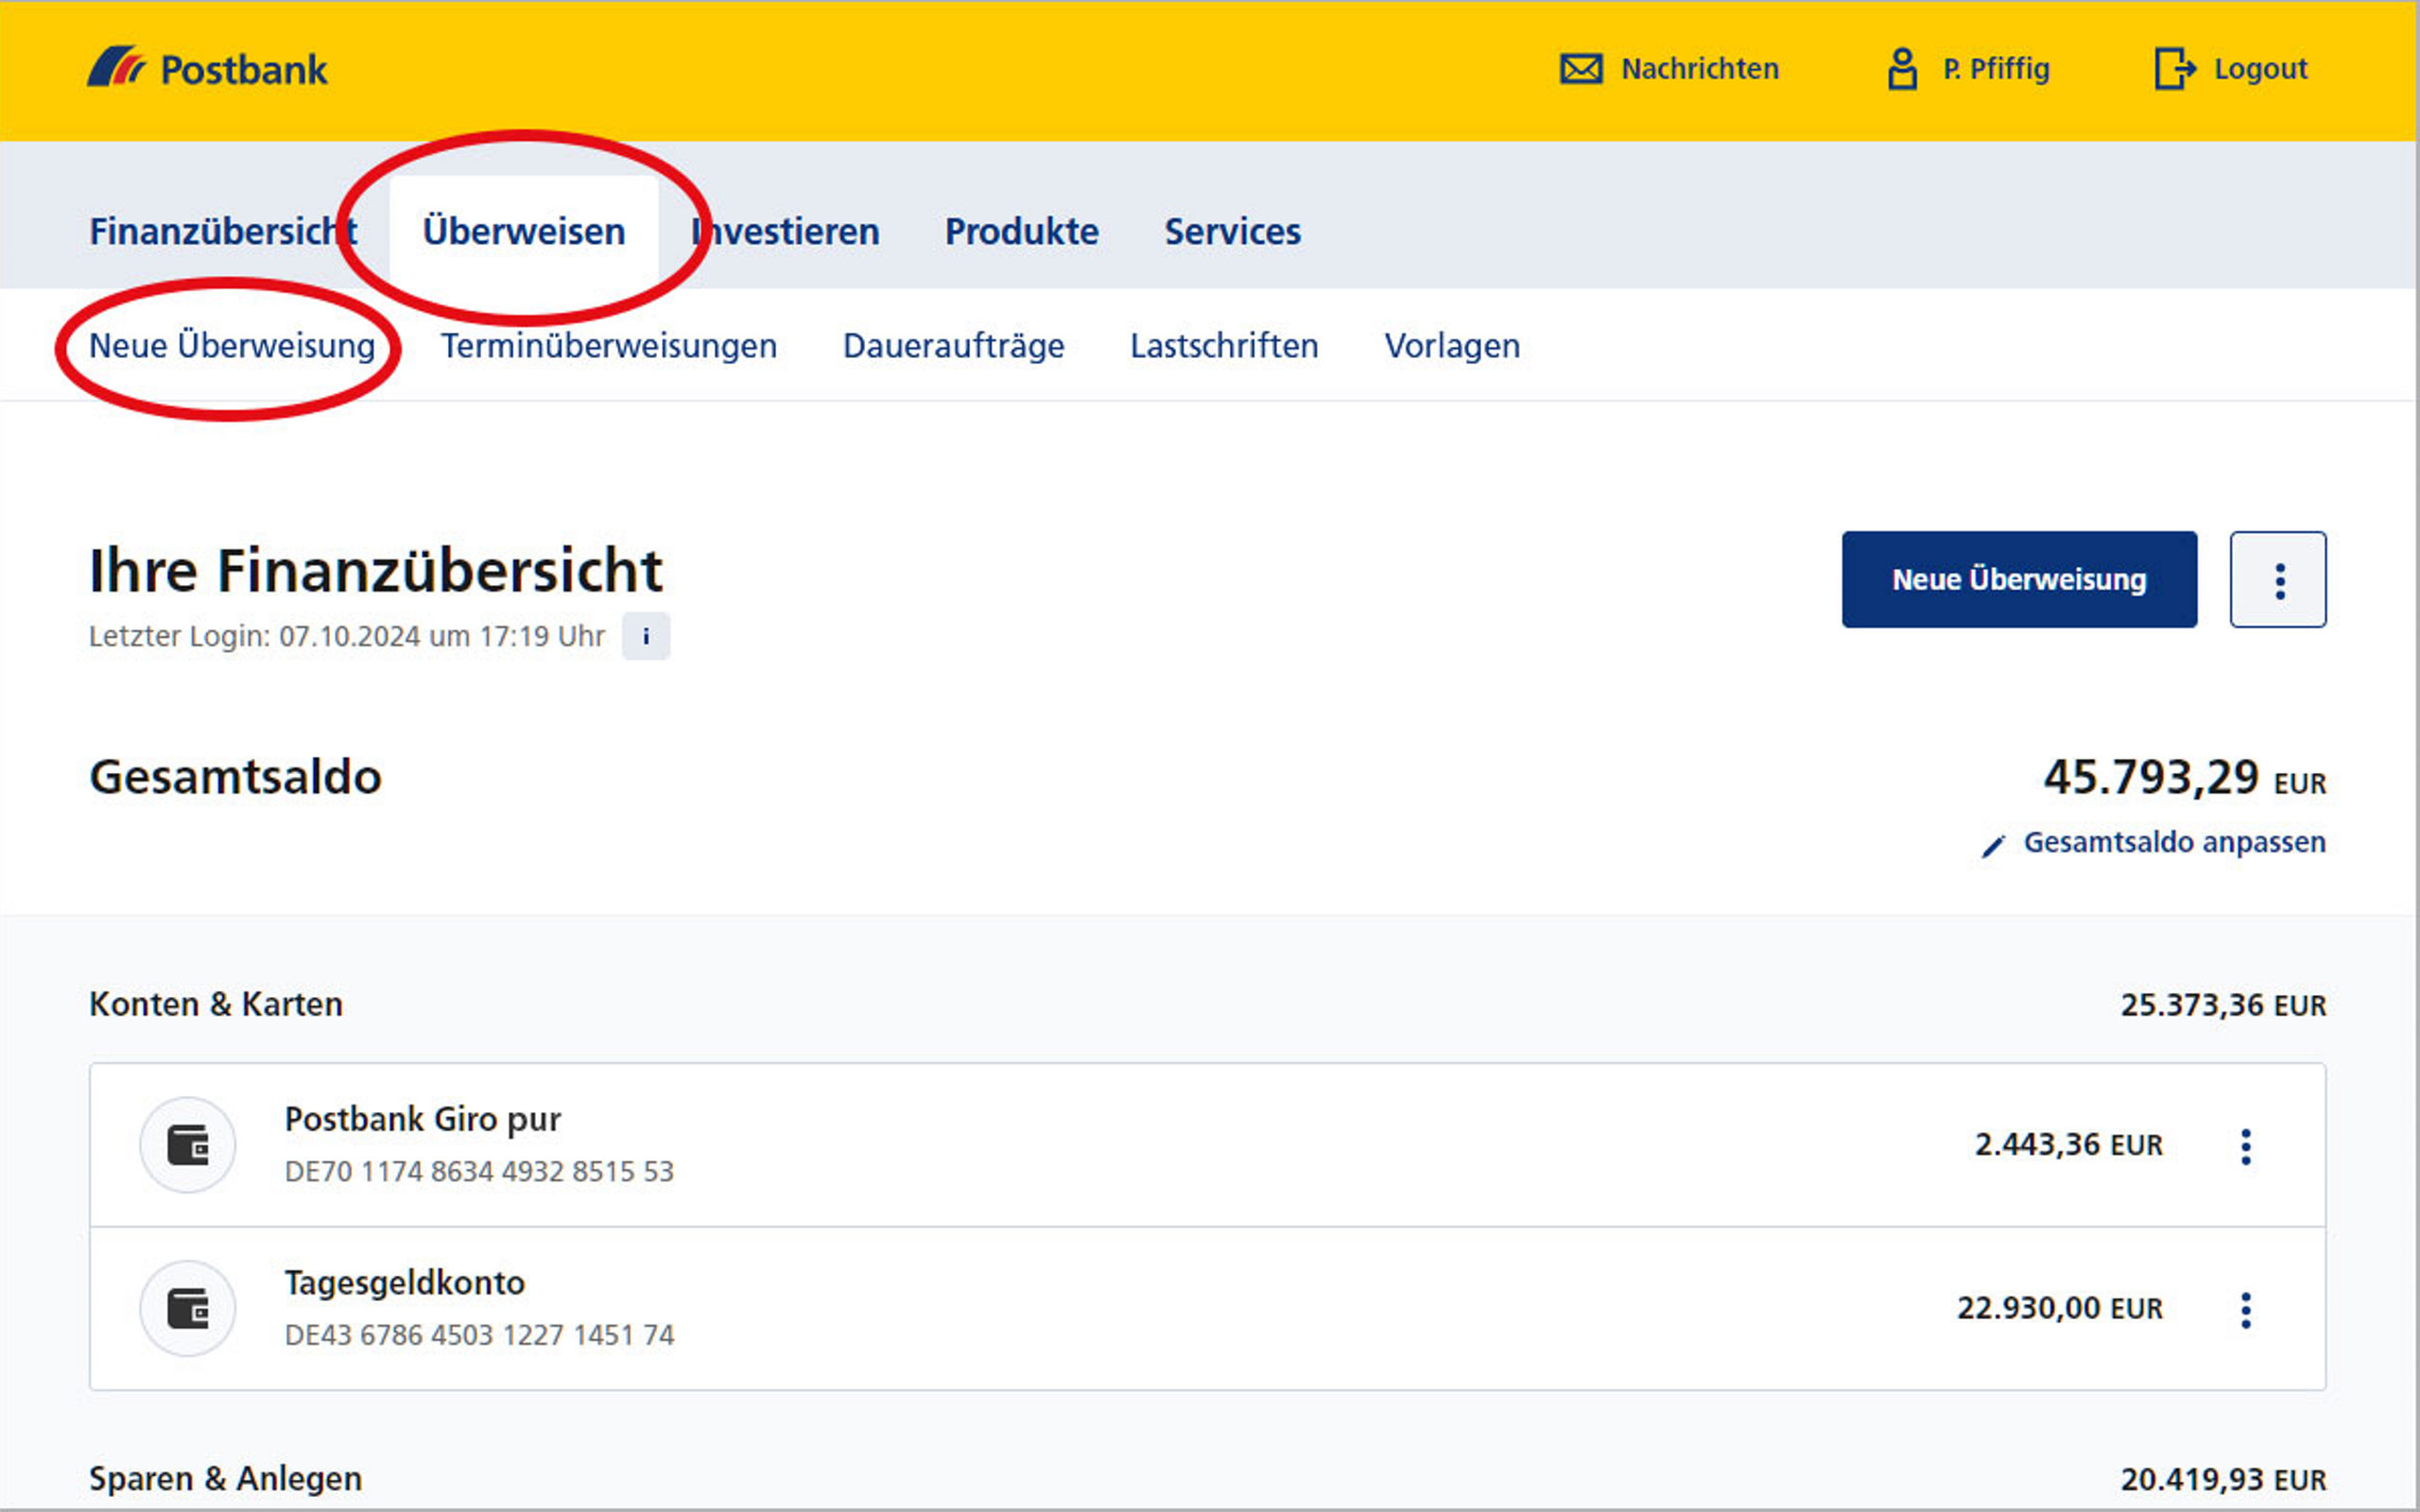Screen dimensions: 2420x1512
Task: Click the wallet icon of Tagesgeldkonto
Action: 188,1308
